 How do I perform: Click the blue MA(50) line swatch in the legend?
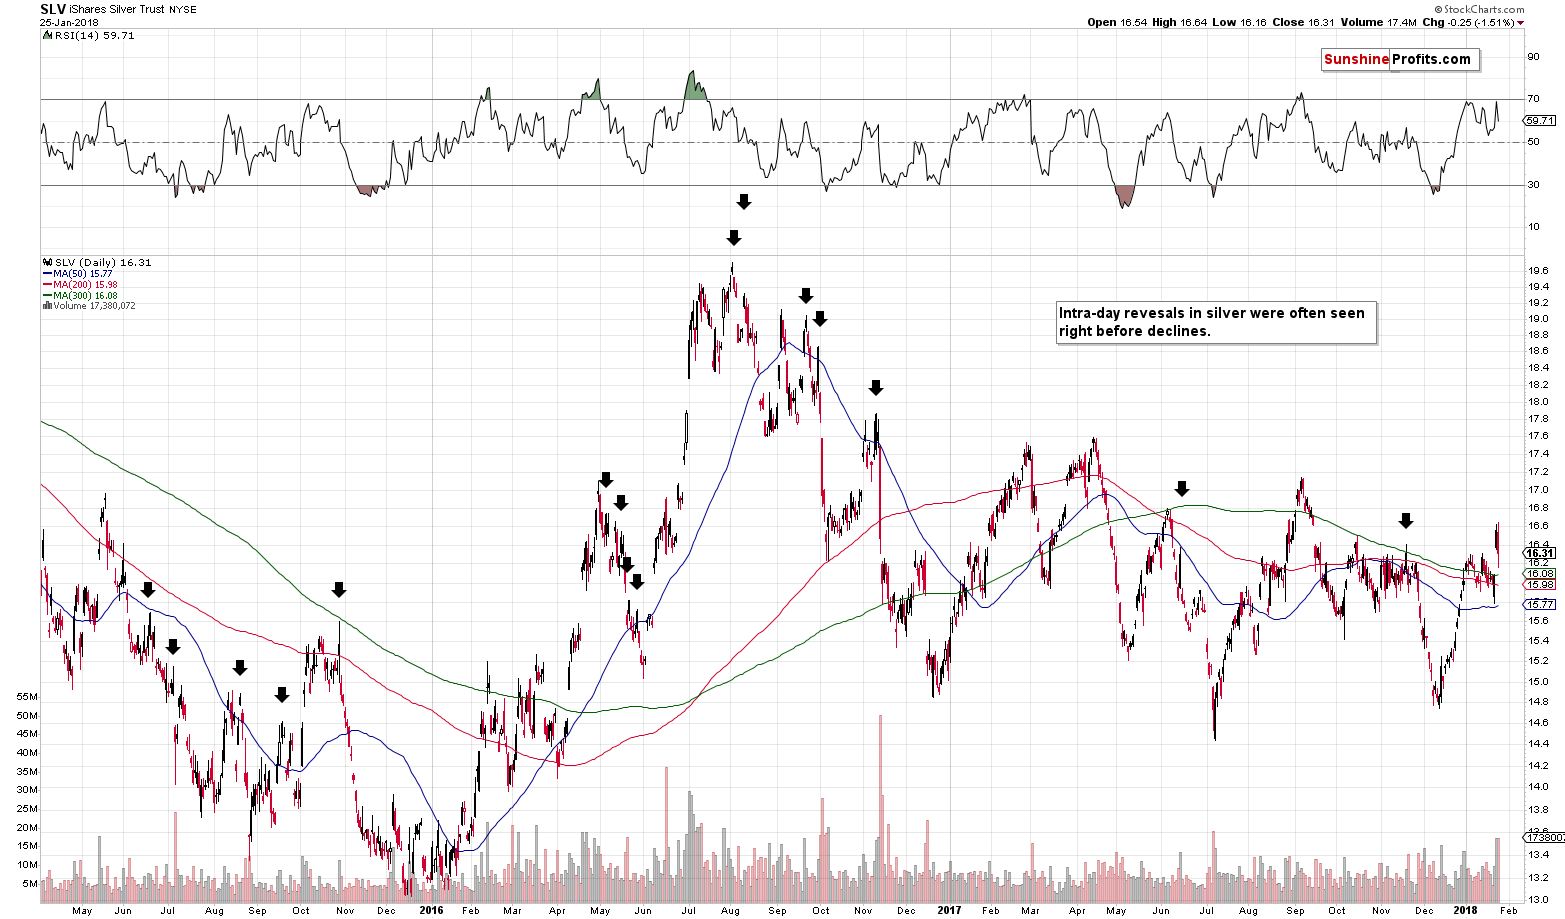(x=46, y=273)
